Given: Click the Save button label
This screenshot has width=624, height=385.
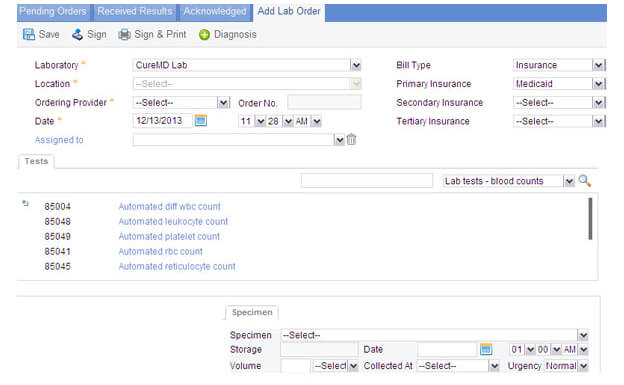Looking at the screenshot, I should pos(49,35).
